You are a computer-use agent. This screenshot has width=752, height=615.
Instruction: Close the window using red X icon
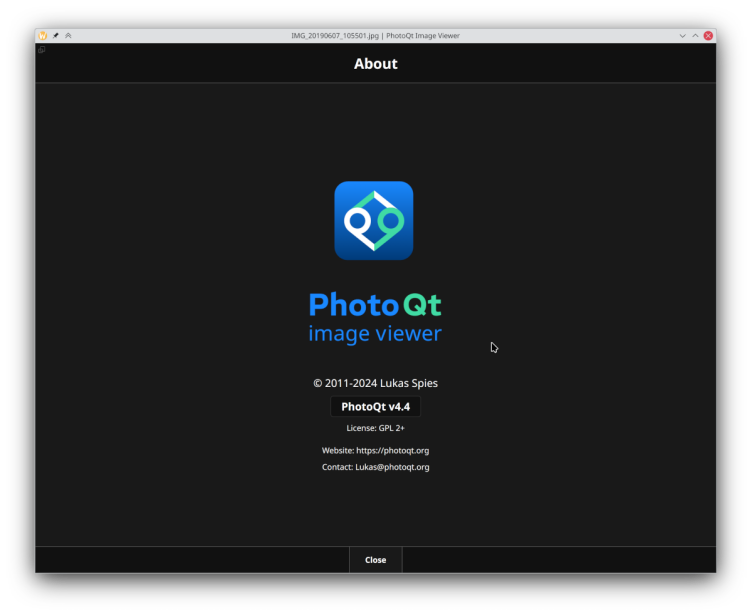pos(709,35)
